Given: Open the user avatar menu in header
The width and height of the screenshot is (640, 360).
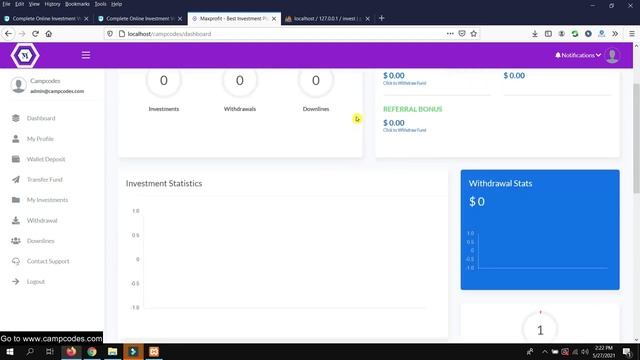Looking at the screenshot, I should click(612, 56).
